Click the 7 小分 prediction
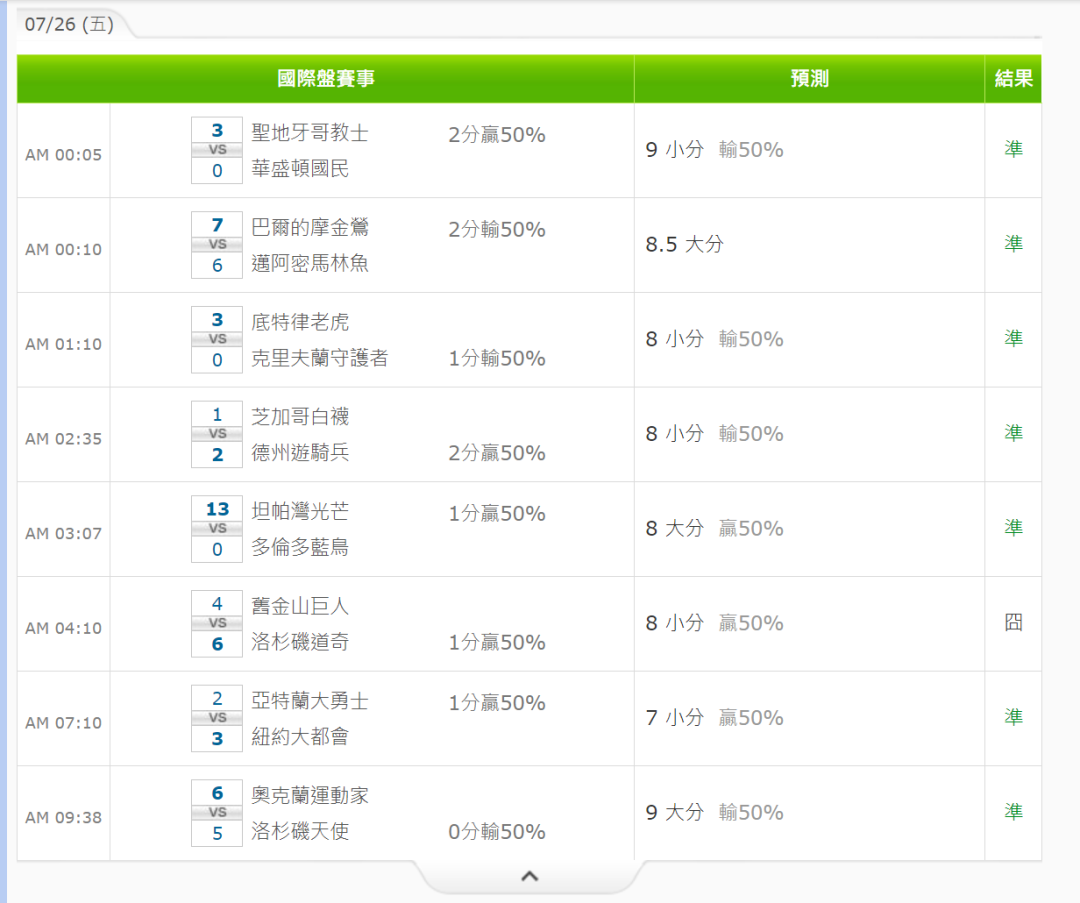Image resolution: width=1080 pixels, height=903 pixels. [674, 718]
